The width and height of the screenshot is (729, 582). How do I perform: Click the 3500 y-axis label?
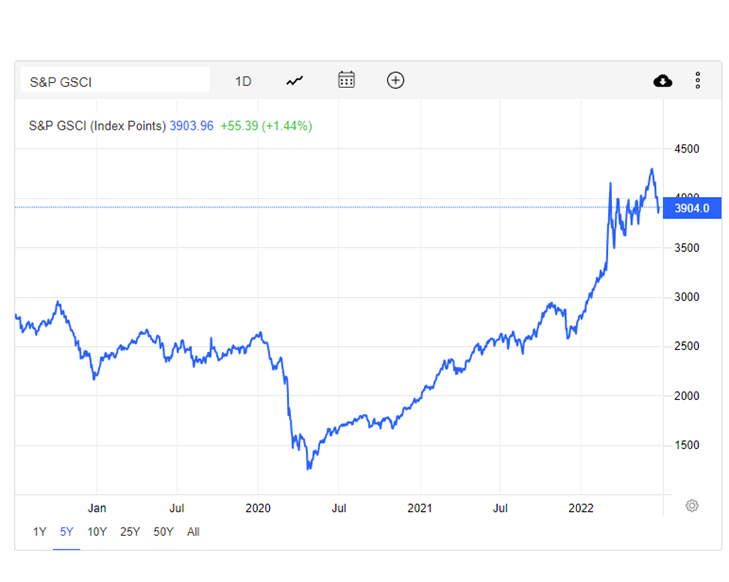pos(687,248)
